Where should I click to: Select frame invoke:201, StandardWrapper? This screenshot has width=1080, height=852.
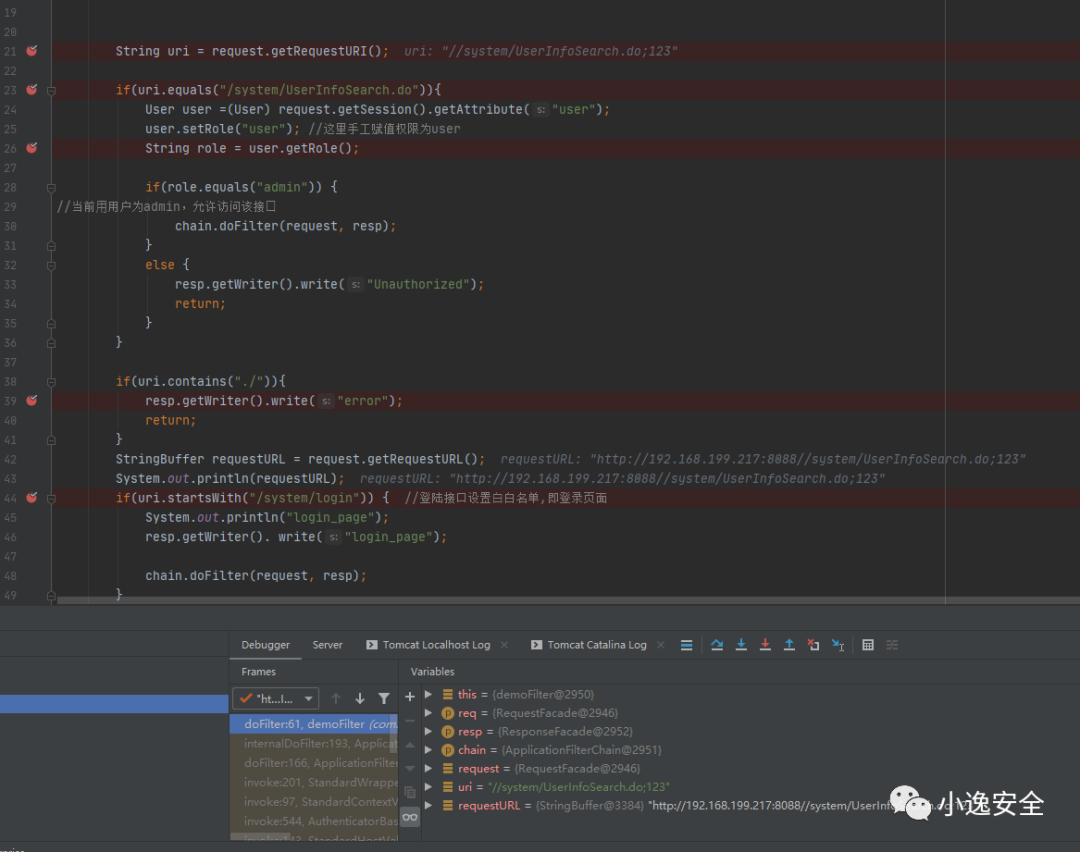[313, 782]
